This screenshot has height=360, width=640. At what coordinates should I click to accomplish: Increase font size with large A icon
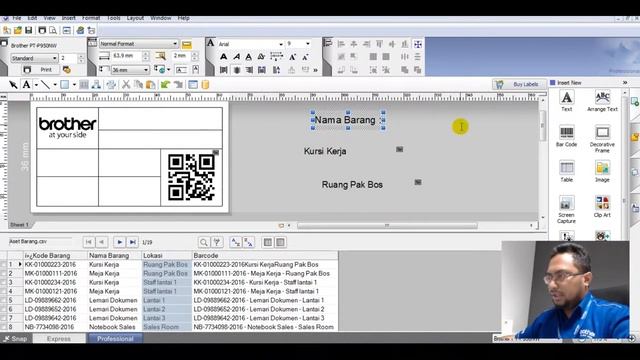(x=292, y=57)
